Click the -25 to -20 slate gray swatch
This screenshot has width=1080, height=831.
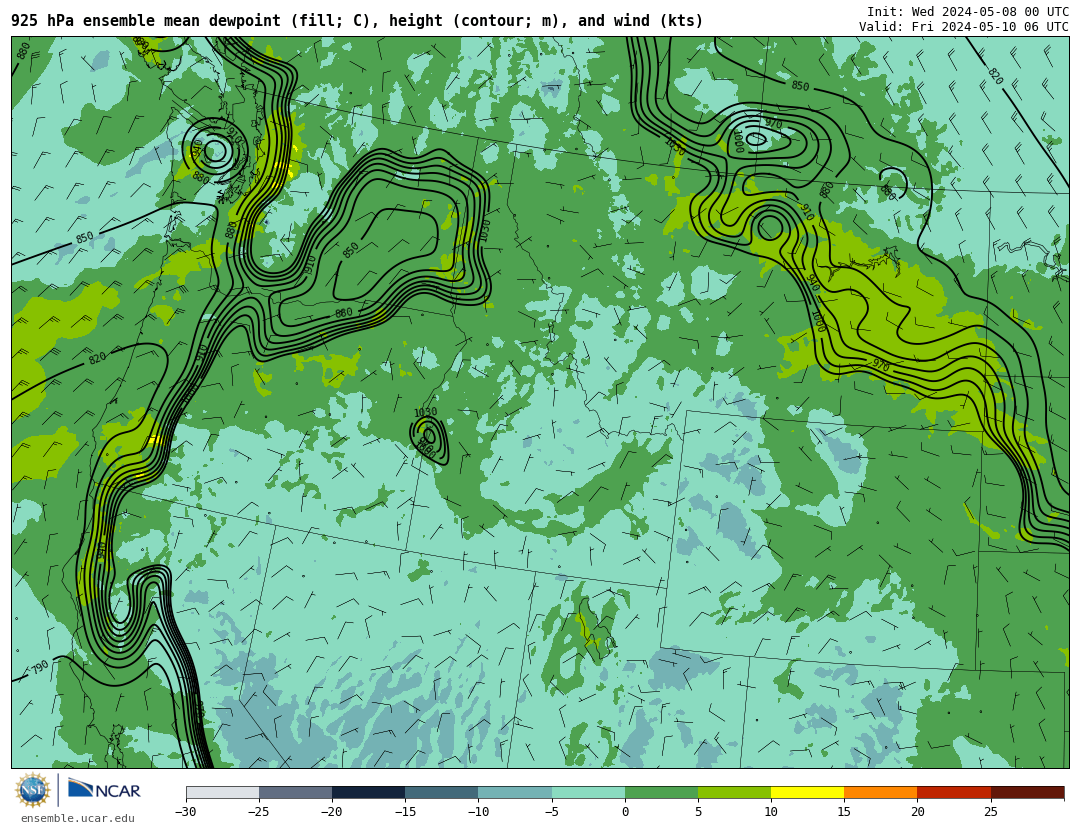point(295,792)
